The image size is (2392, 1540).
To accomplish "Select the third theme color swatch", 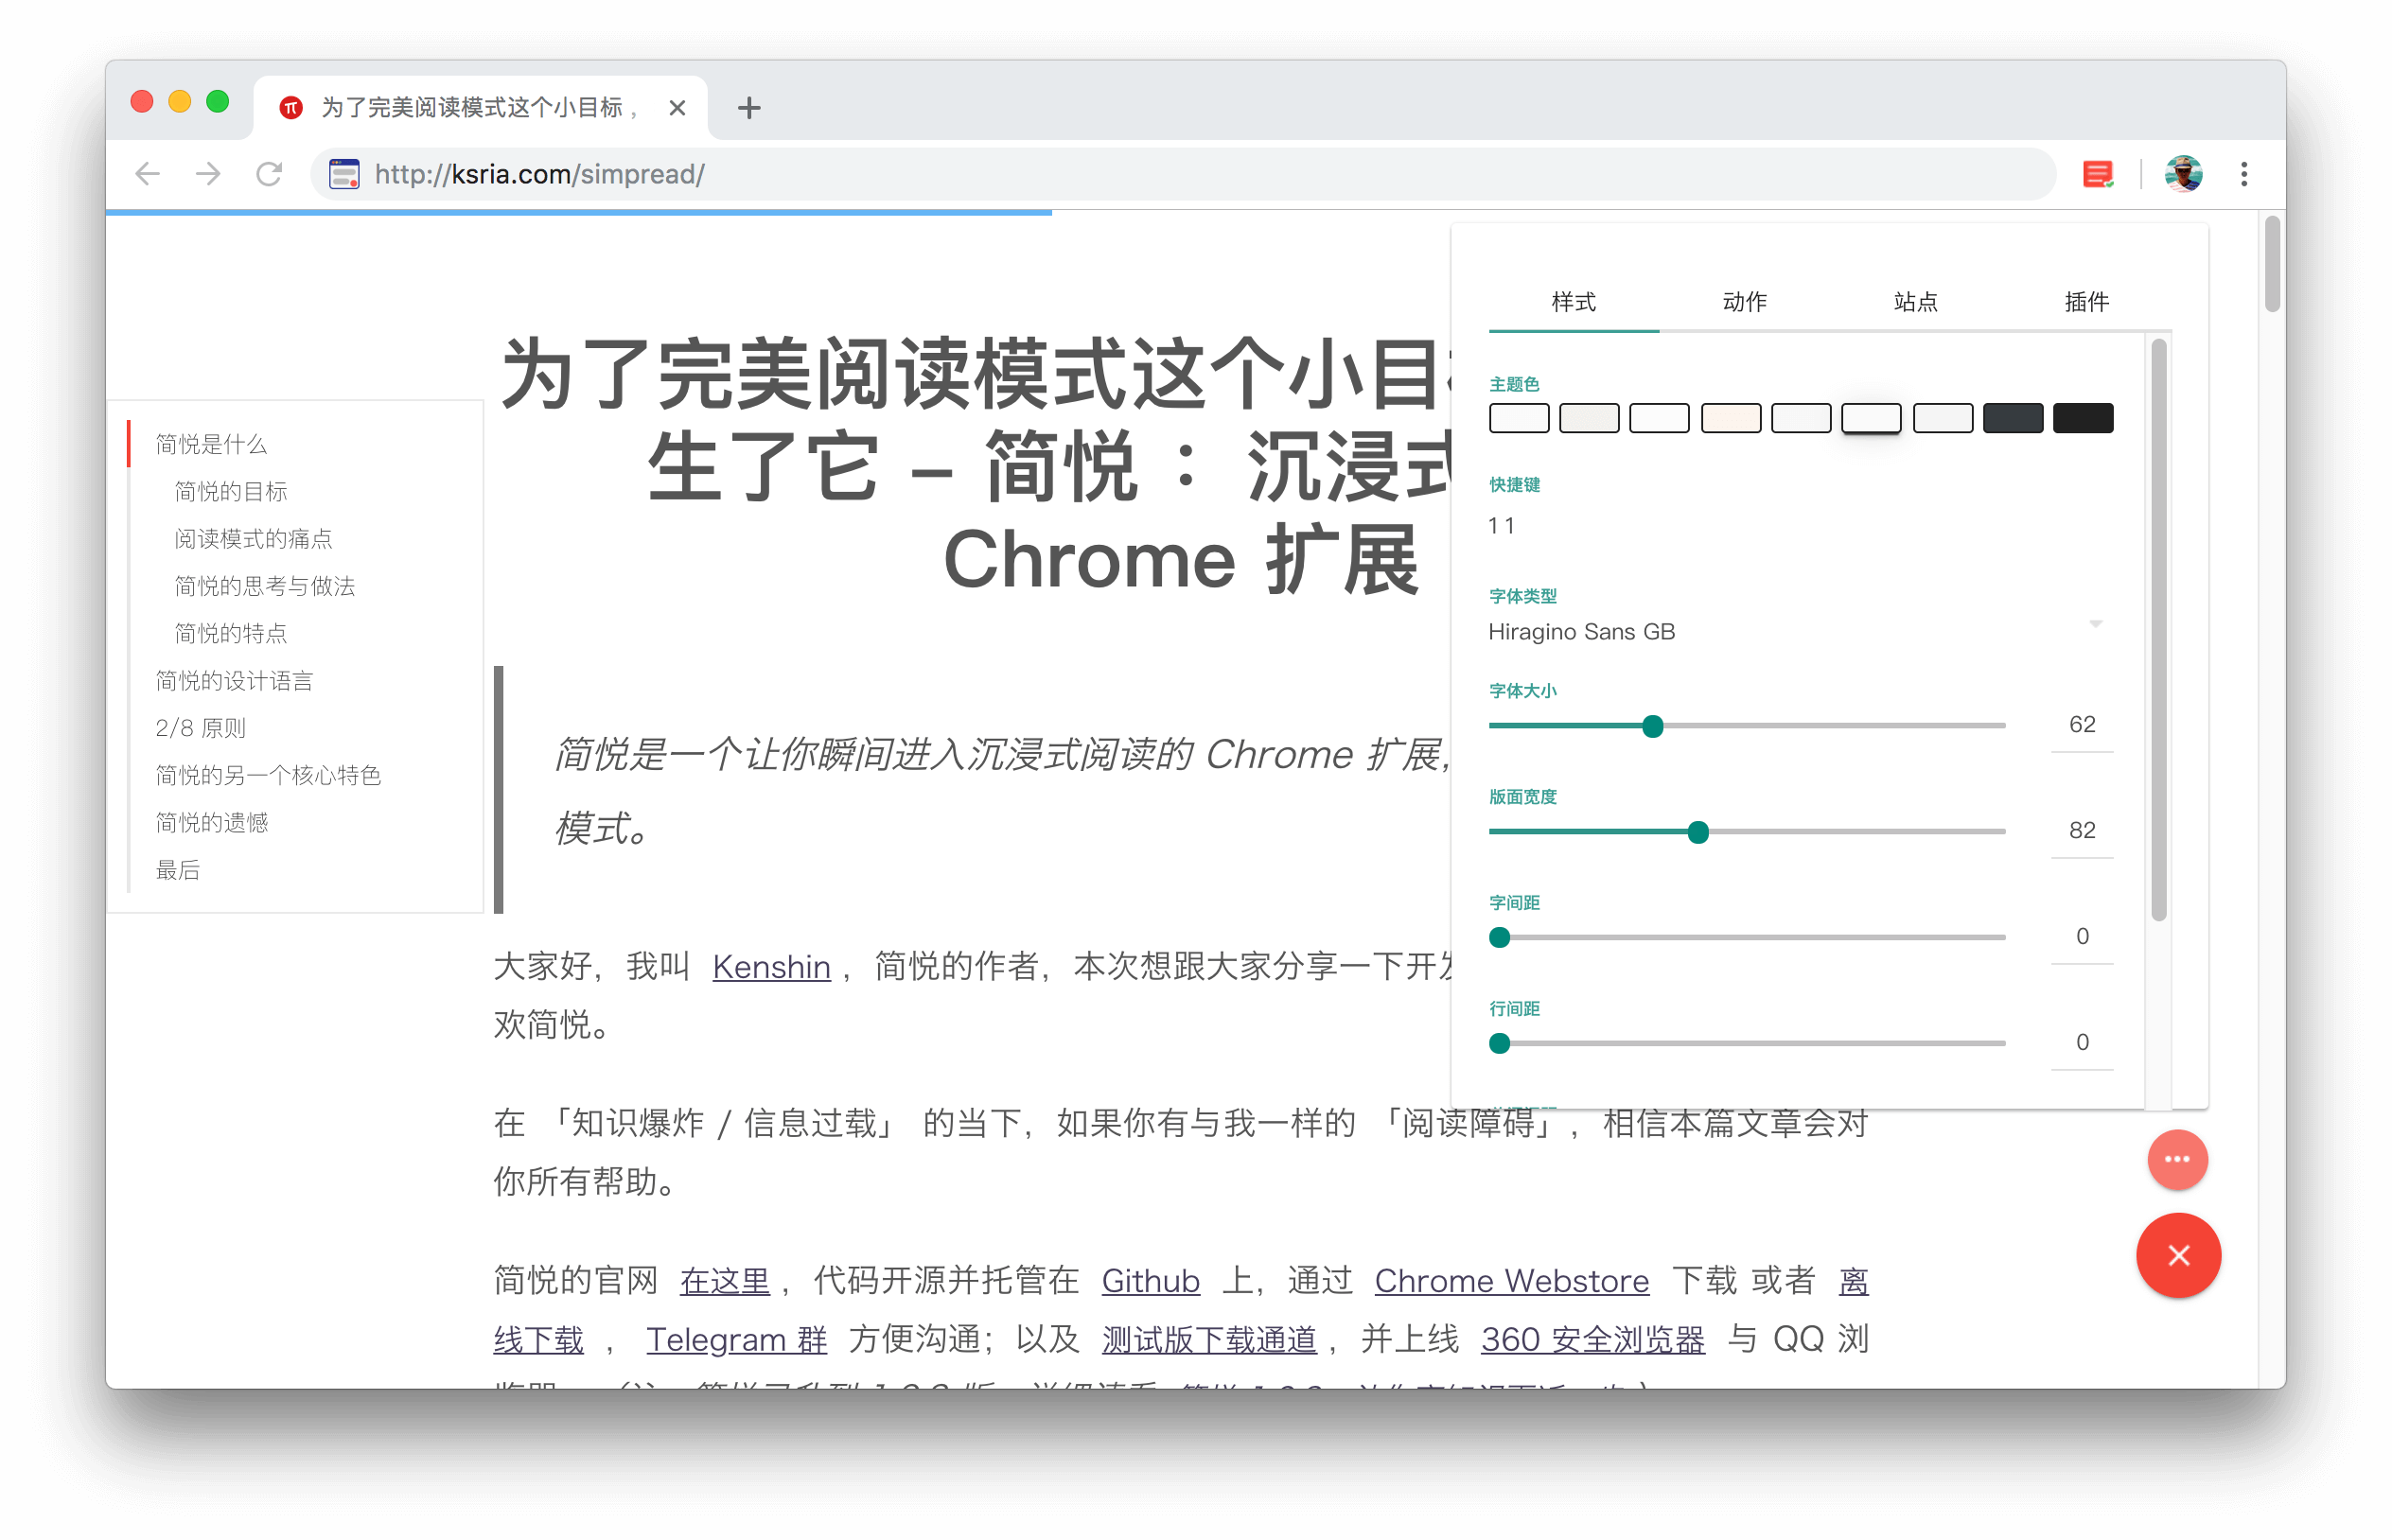I will click(1659, 418).
